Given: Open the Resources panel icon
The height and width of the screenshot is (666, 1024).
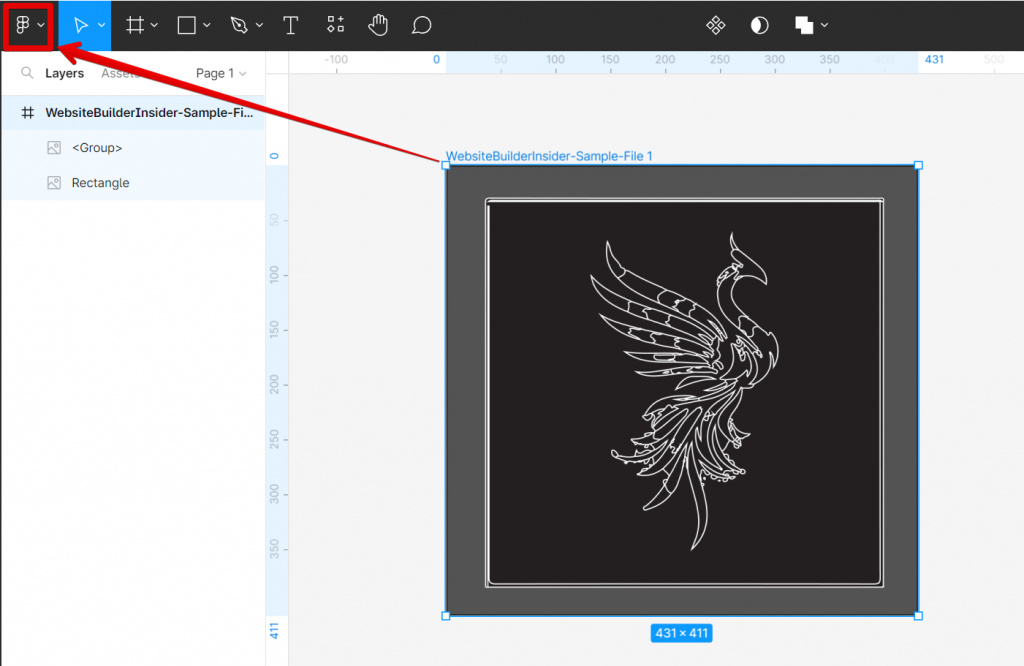Looking at the screenshot, I should (335, 25).
